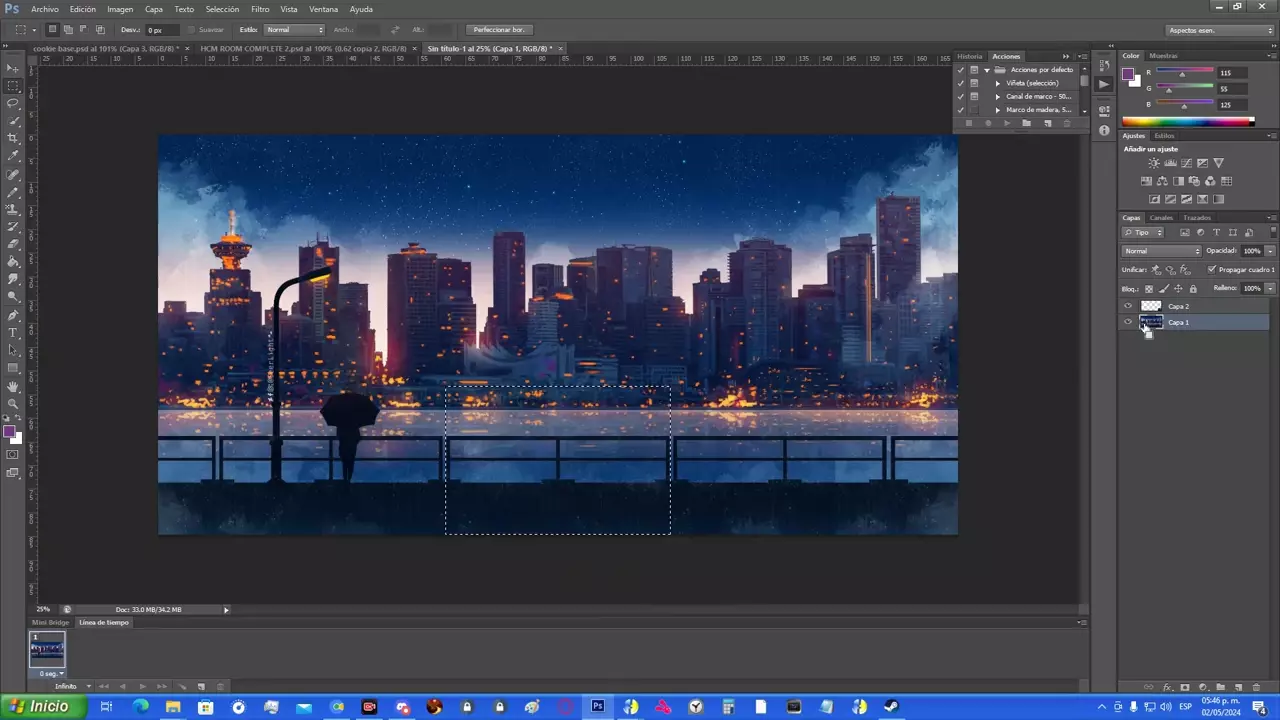
Task: Switch to the Muestras tab
Action: pos(1163,56)
